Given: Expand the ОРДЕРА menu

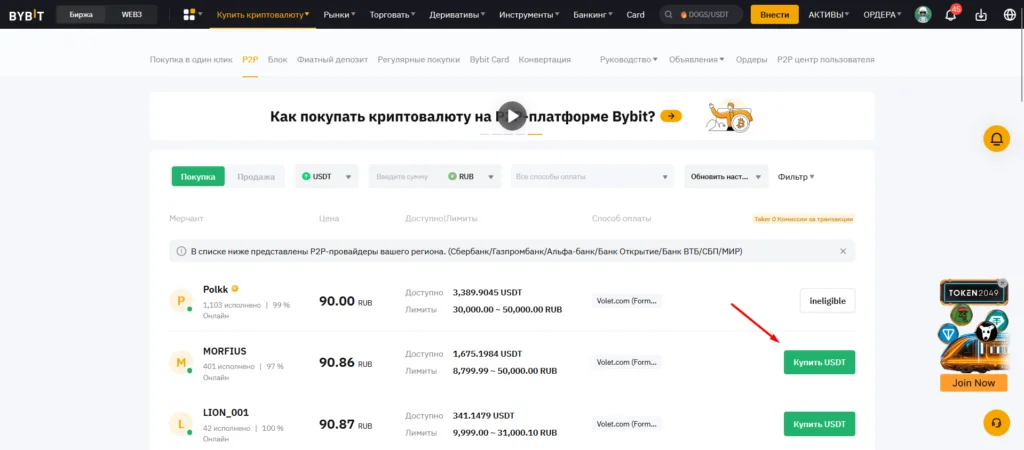Looking at the screenshot, I should tap(882, 14).
